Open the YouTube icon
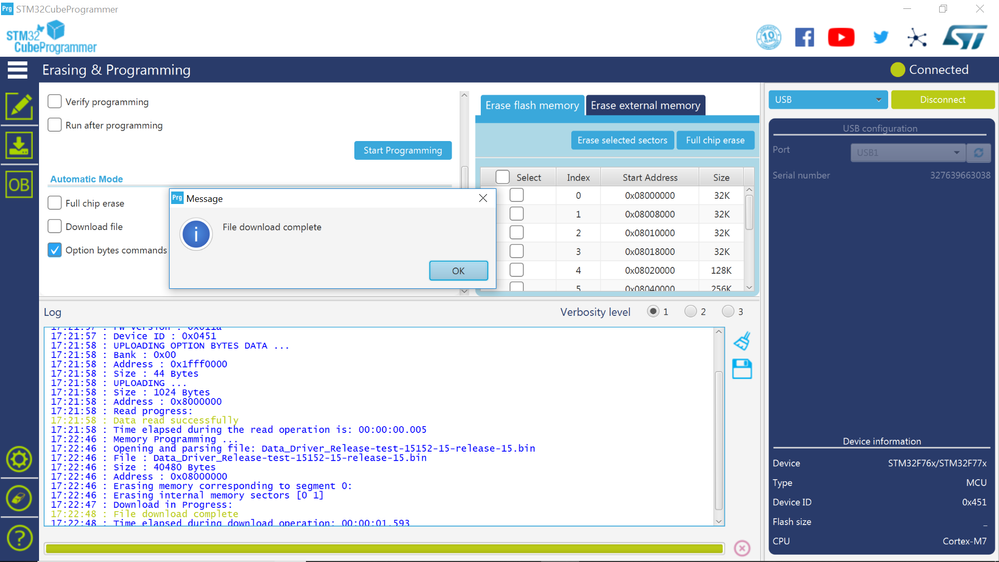 click(x=841, y=38)
